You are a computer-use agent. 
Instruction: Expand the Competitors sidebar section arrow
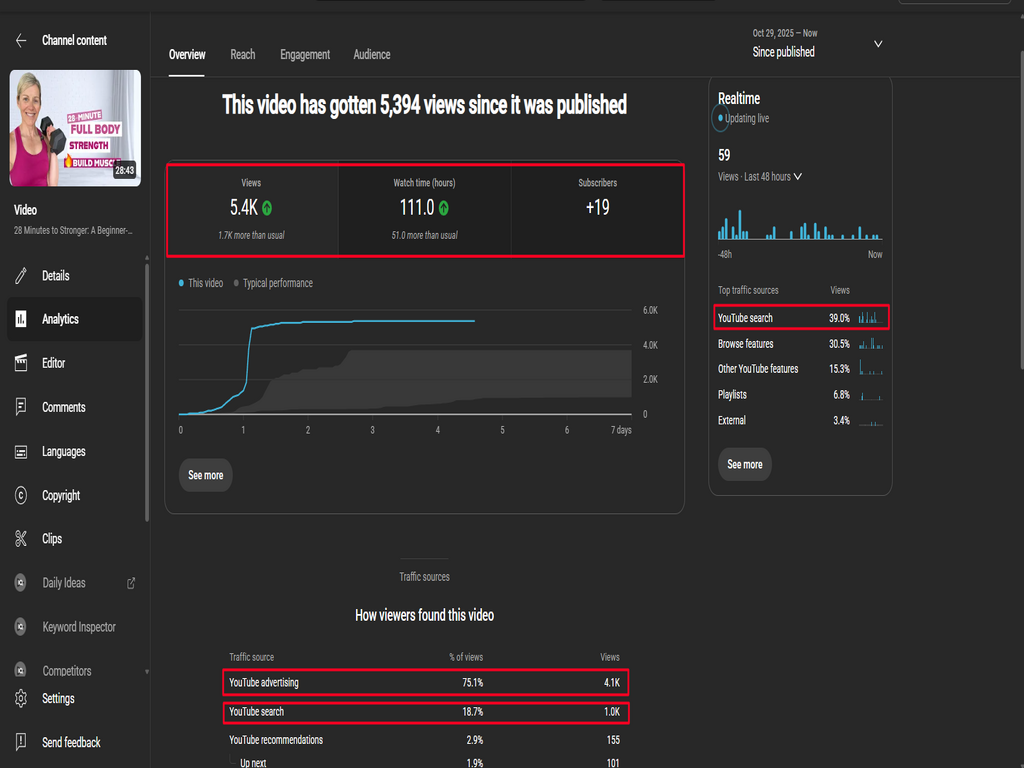(146, 671)
